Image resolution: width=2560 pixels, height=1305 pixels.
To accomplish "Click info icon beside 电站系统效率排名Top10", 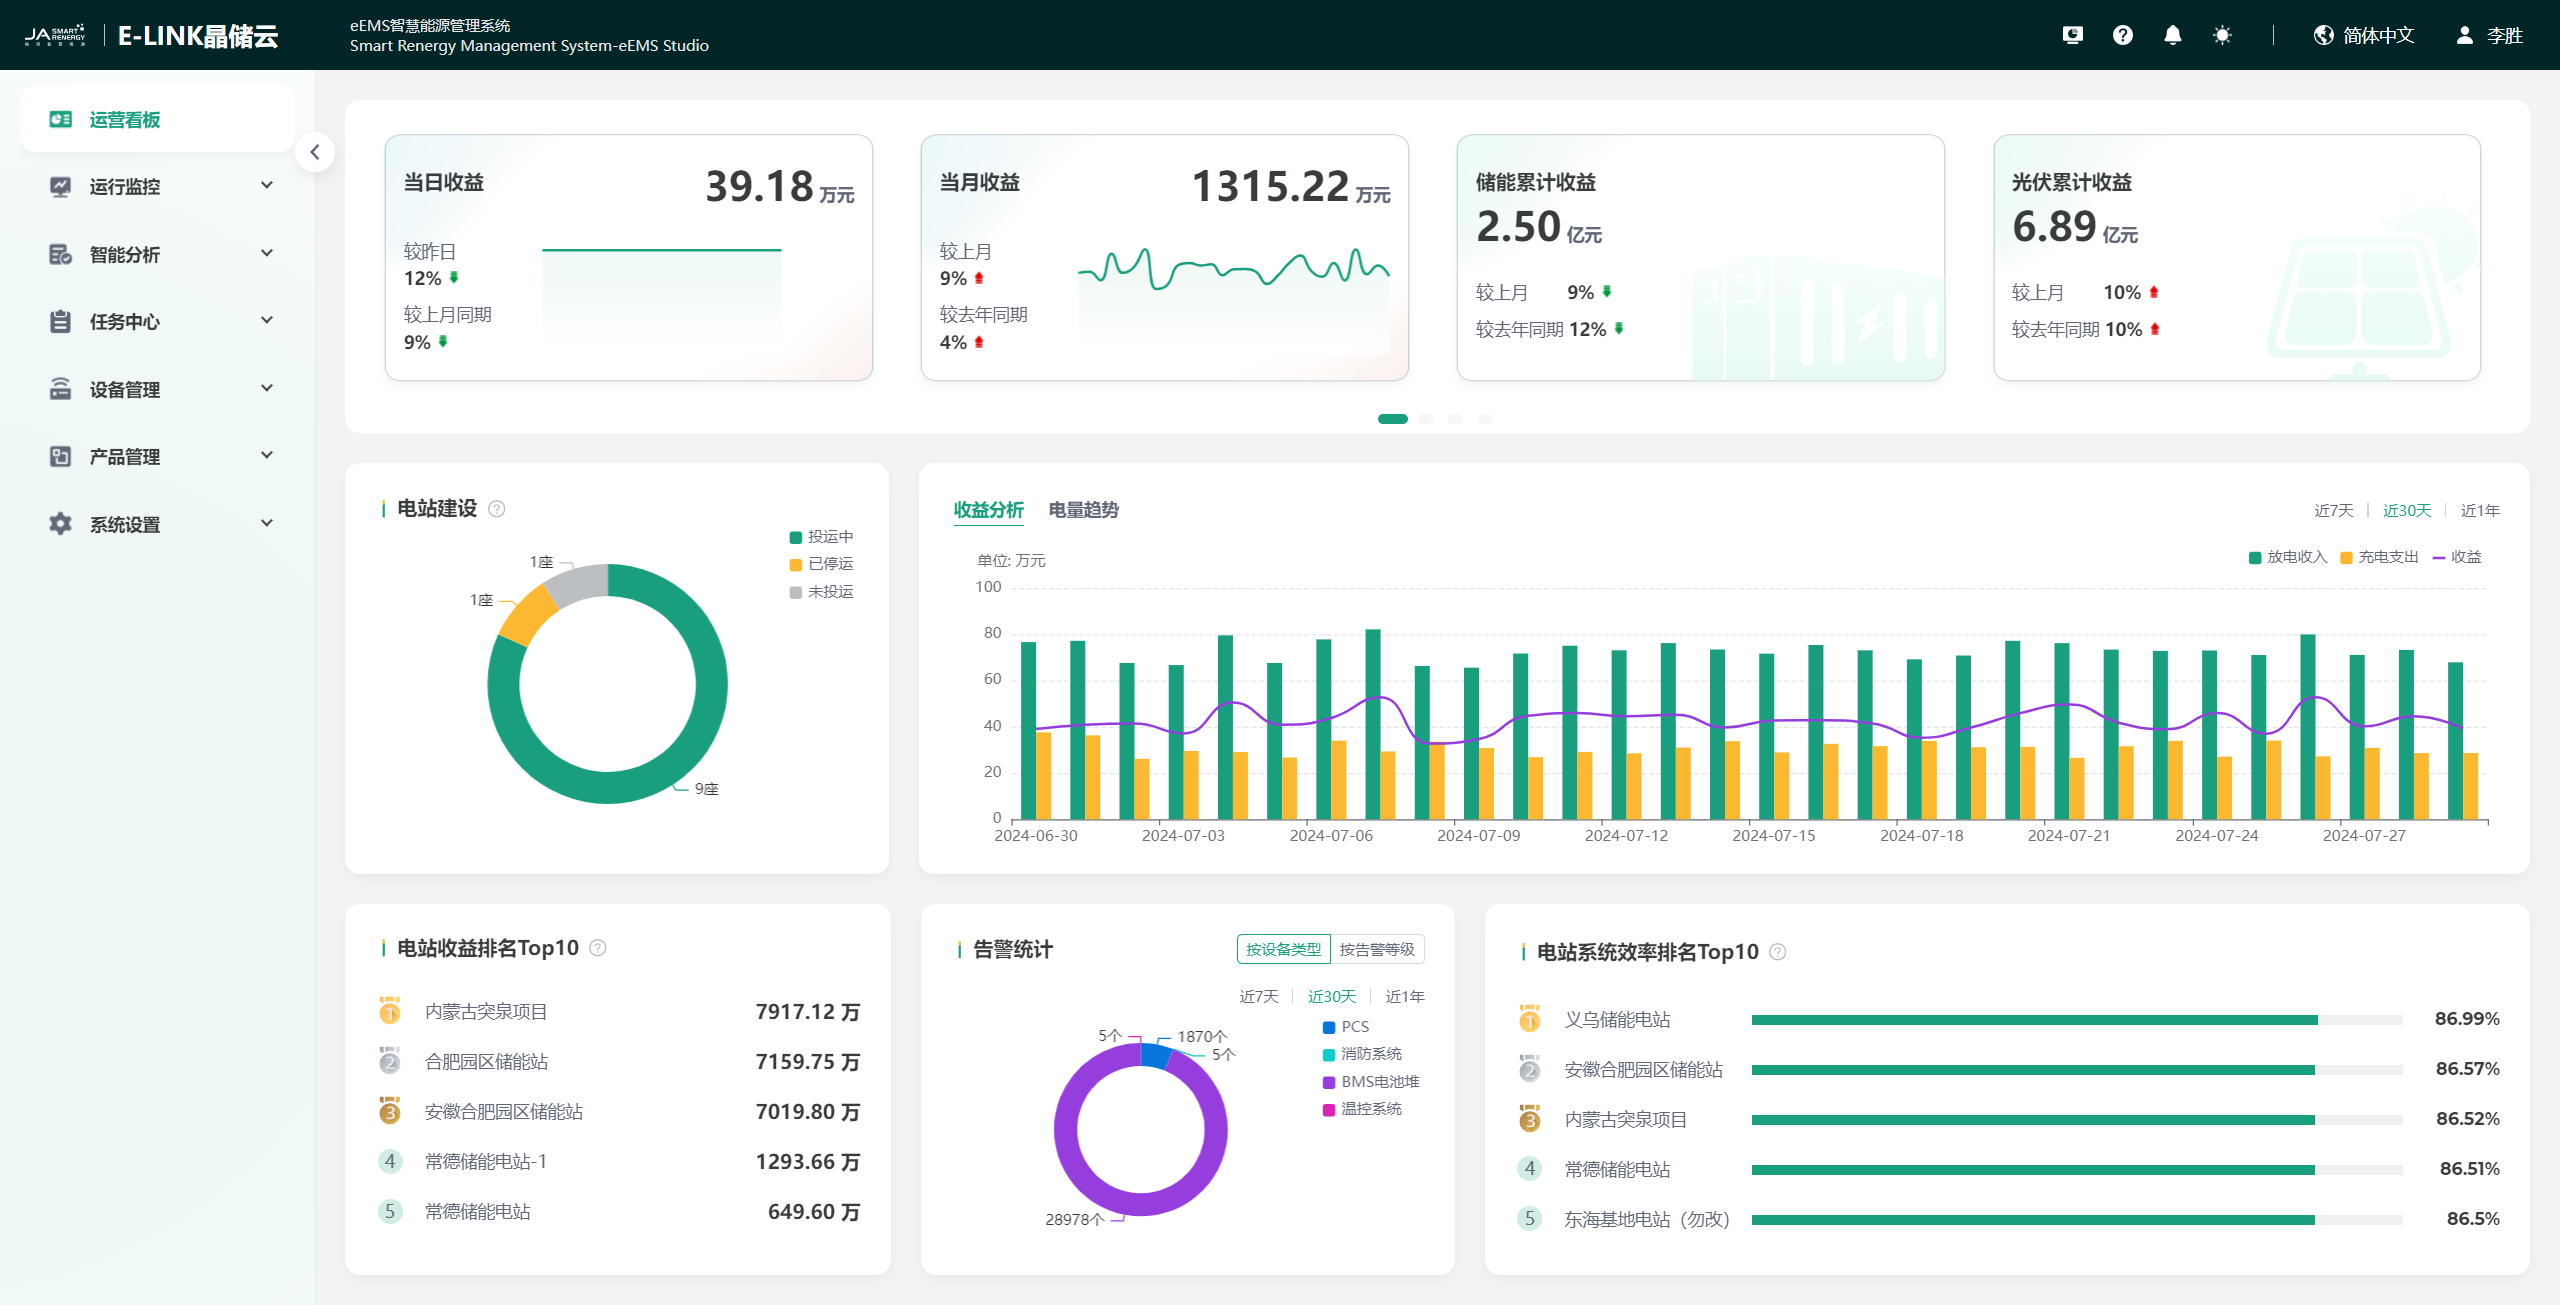I will [x=1778, y=952].
